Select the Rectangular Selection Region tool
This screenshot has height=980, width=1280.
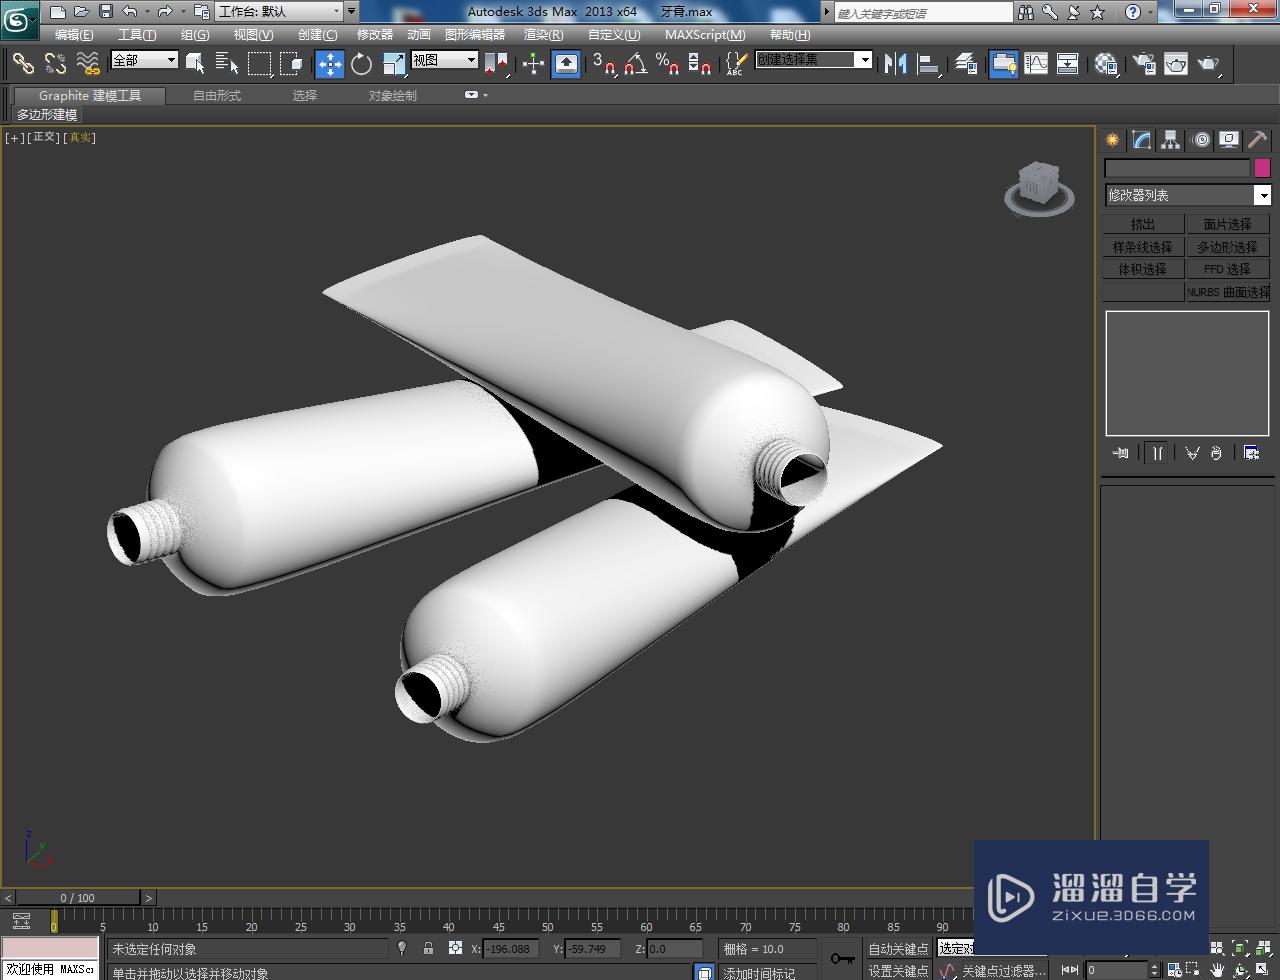click(x=260, y=64)
